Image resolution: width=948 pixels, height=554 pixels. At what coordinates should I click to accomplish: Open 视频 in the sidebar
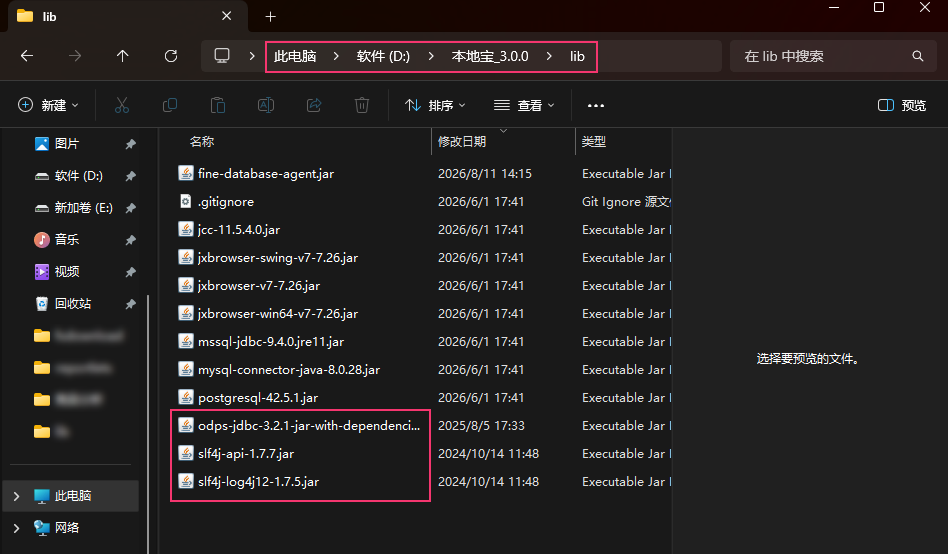tap(67, 272)
